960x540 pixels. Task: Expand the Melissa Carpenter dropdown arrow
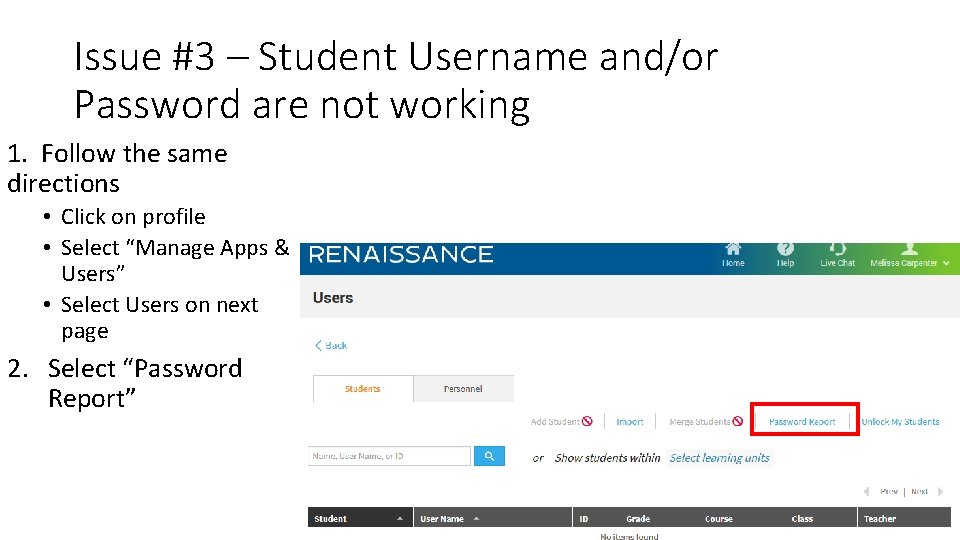pos(947,263)
